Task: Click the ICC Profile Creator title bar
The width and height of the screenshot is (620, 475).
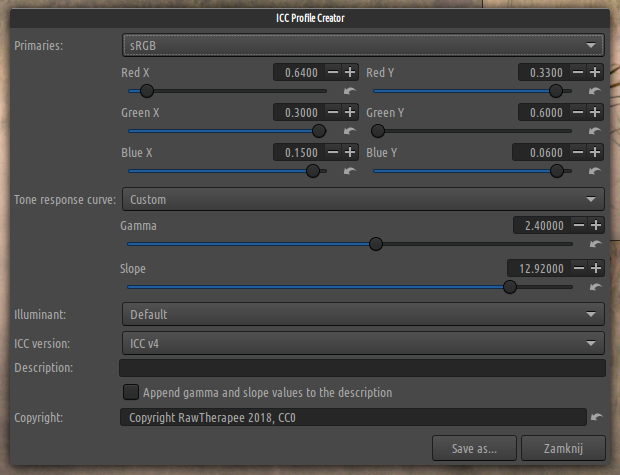Action: point(310,18)
